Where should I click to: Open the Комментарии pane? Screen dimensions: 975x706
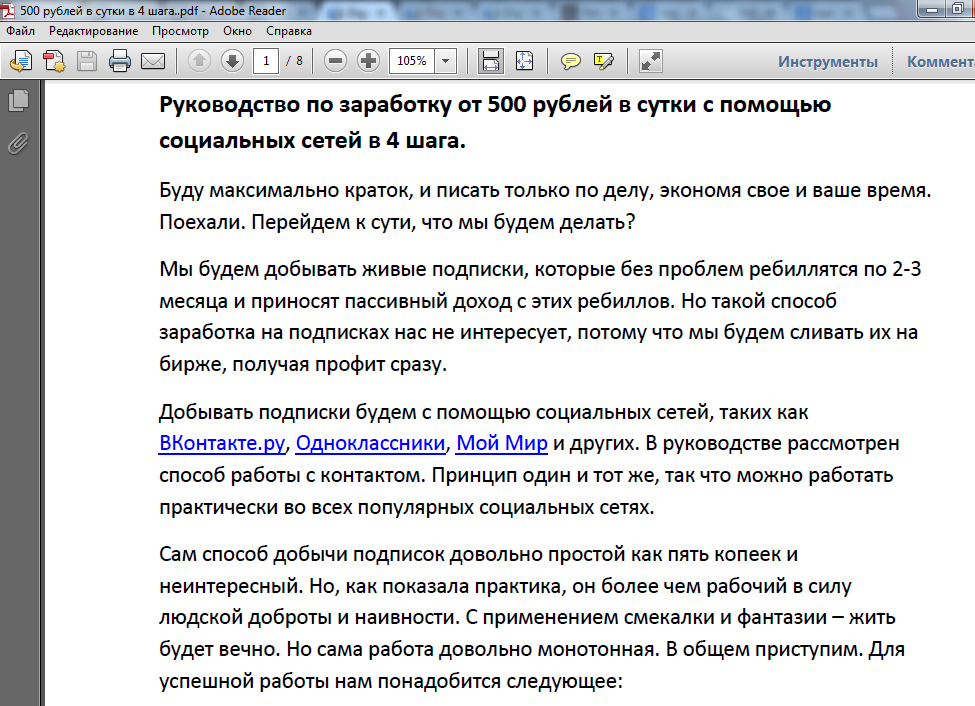click(940, 62)
